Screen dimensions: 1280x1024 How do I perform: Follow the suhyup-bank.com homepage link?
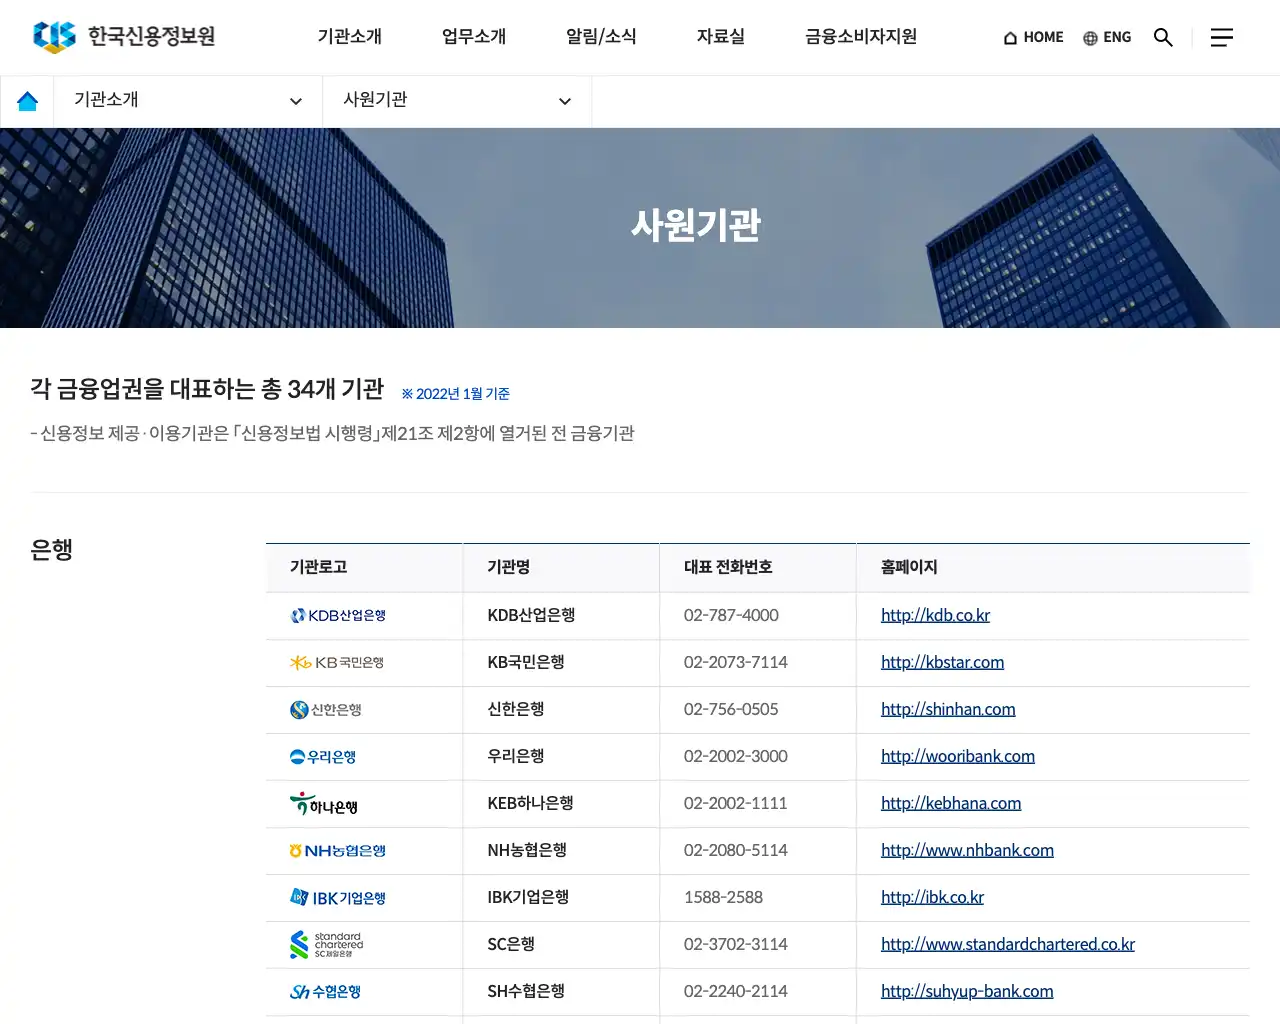coord(966,991)
